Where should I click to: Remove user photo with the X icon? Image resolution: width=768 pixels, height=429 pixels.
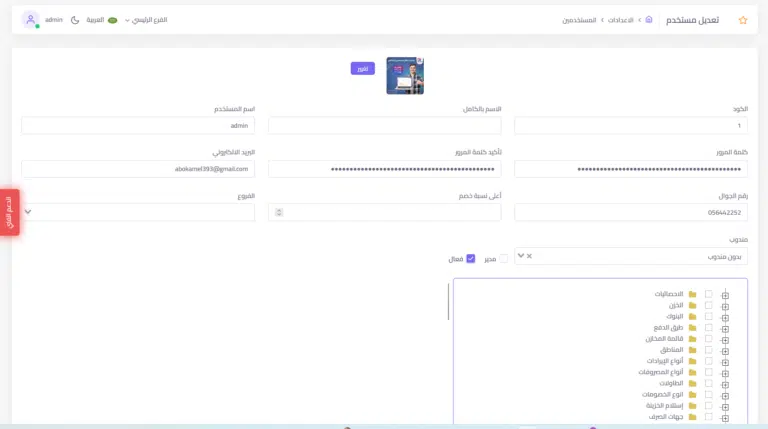click(x=419, y=61)
